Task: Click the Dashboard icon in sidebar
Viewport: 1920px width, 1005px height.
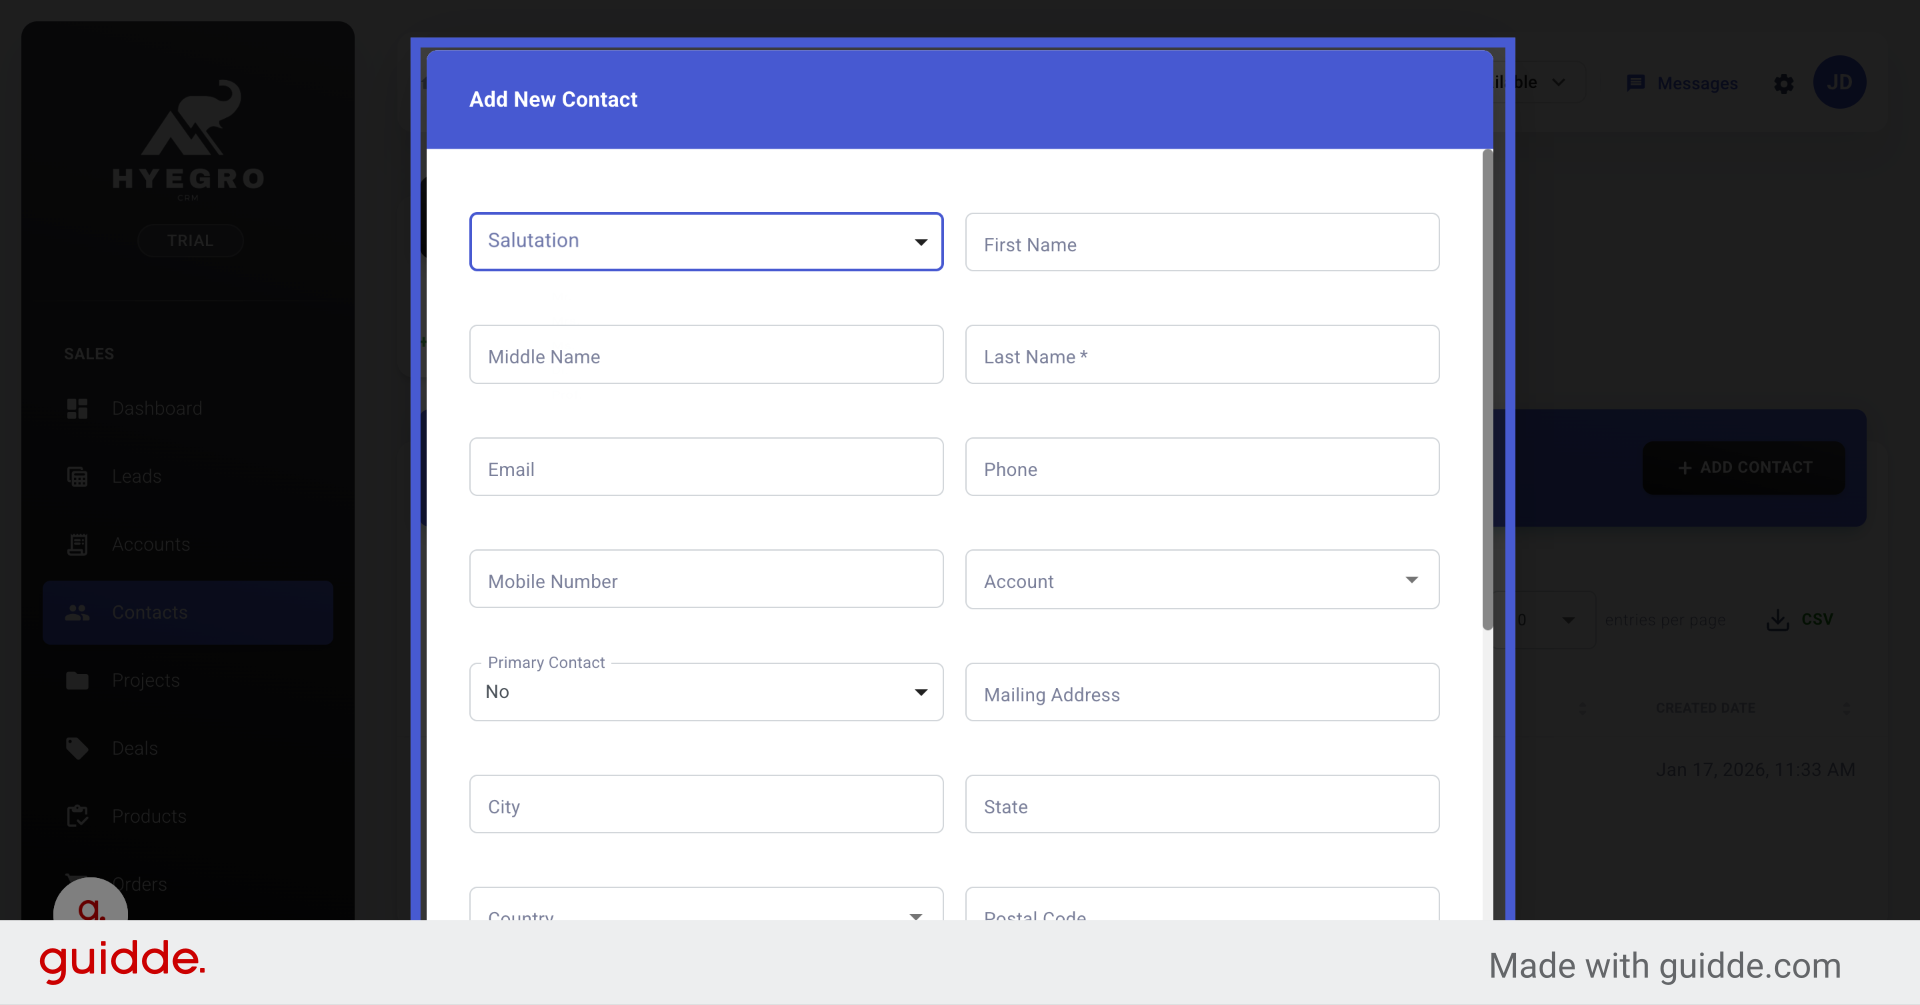Action: [77, 409]
